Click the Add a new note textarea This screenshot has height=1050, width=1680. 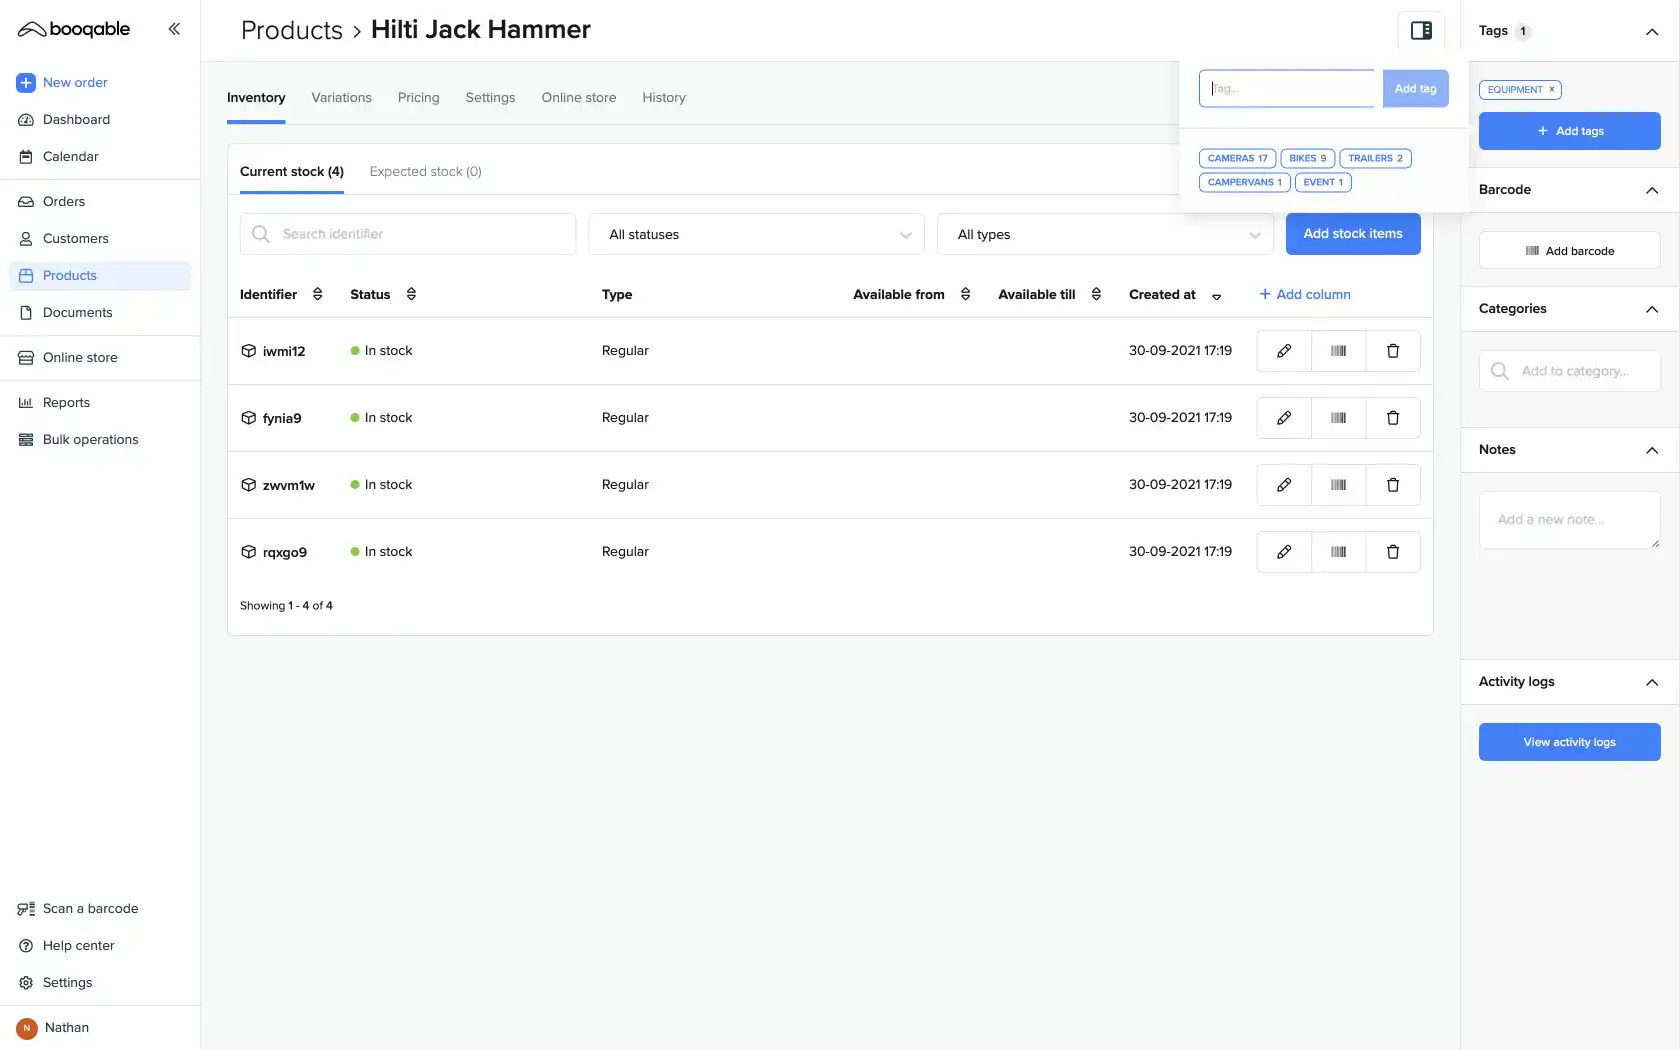1570,520
